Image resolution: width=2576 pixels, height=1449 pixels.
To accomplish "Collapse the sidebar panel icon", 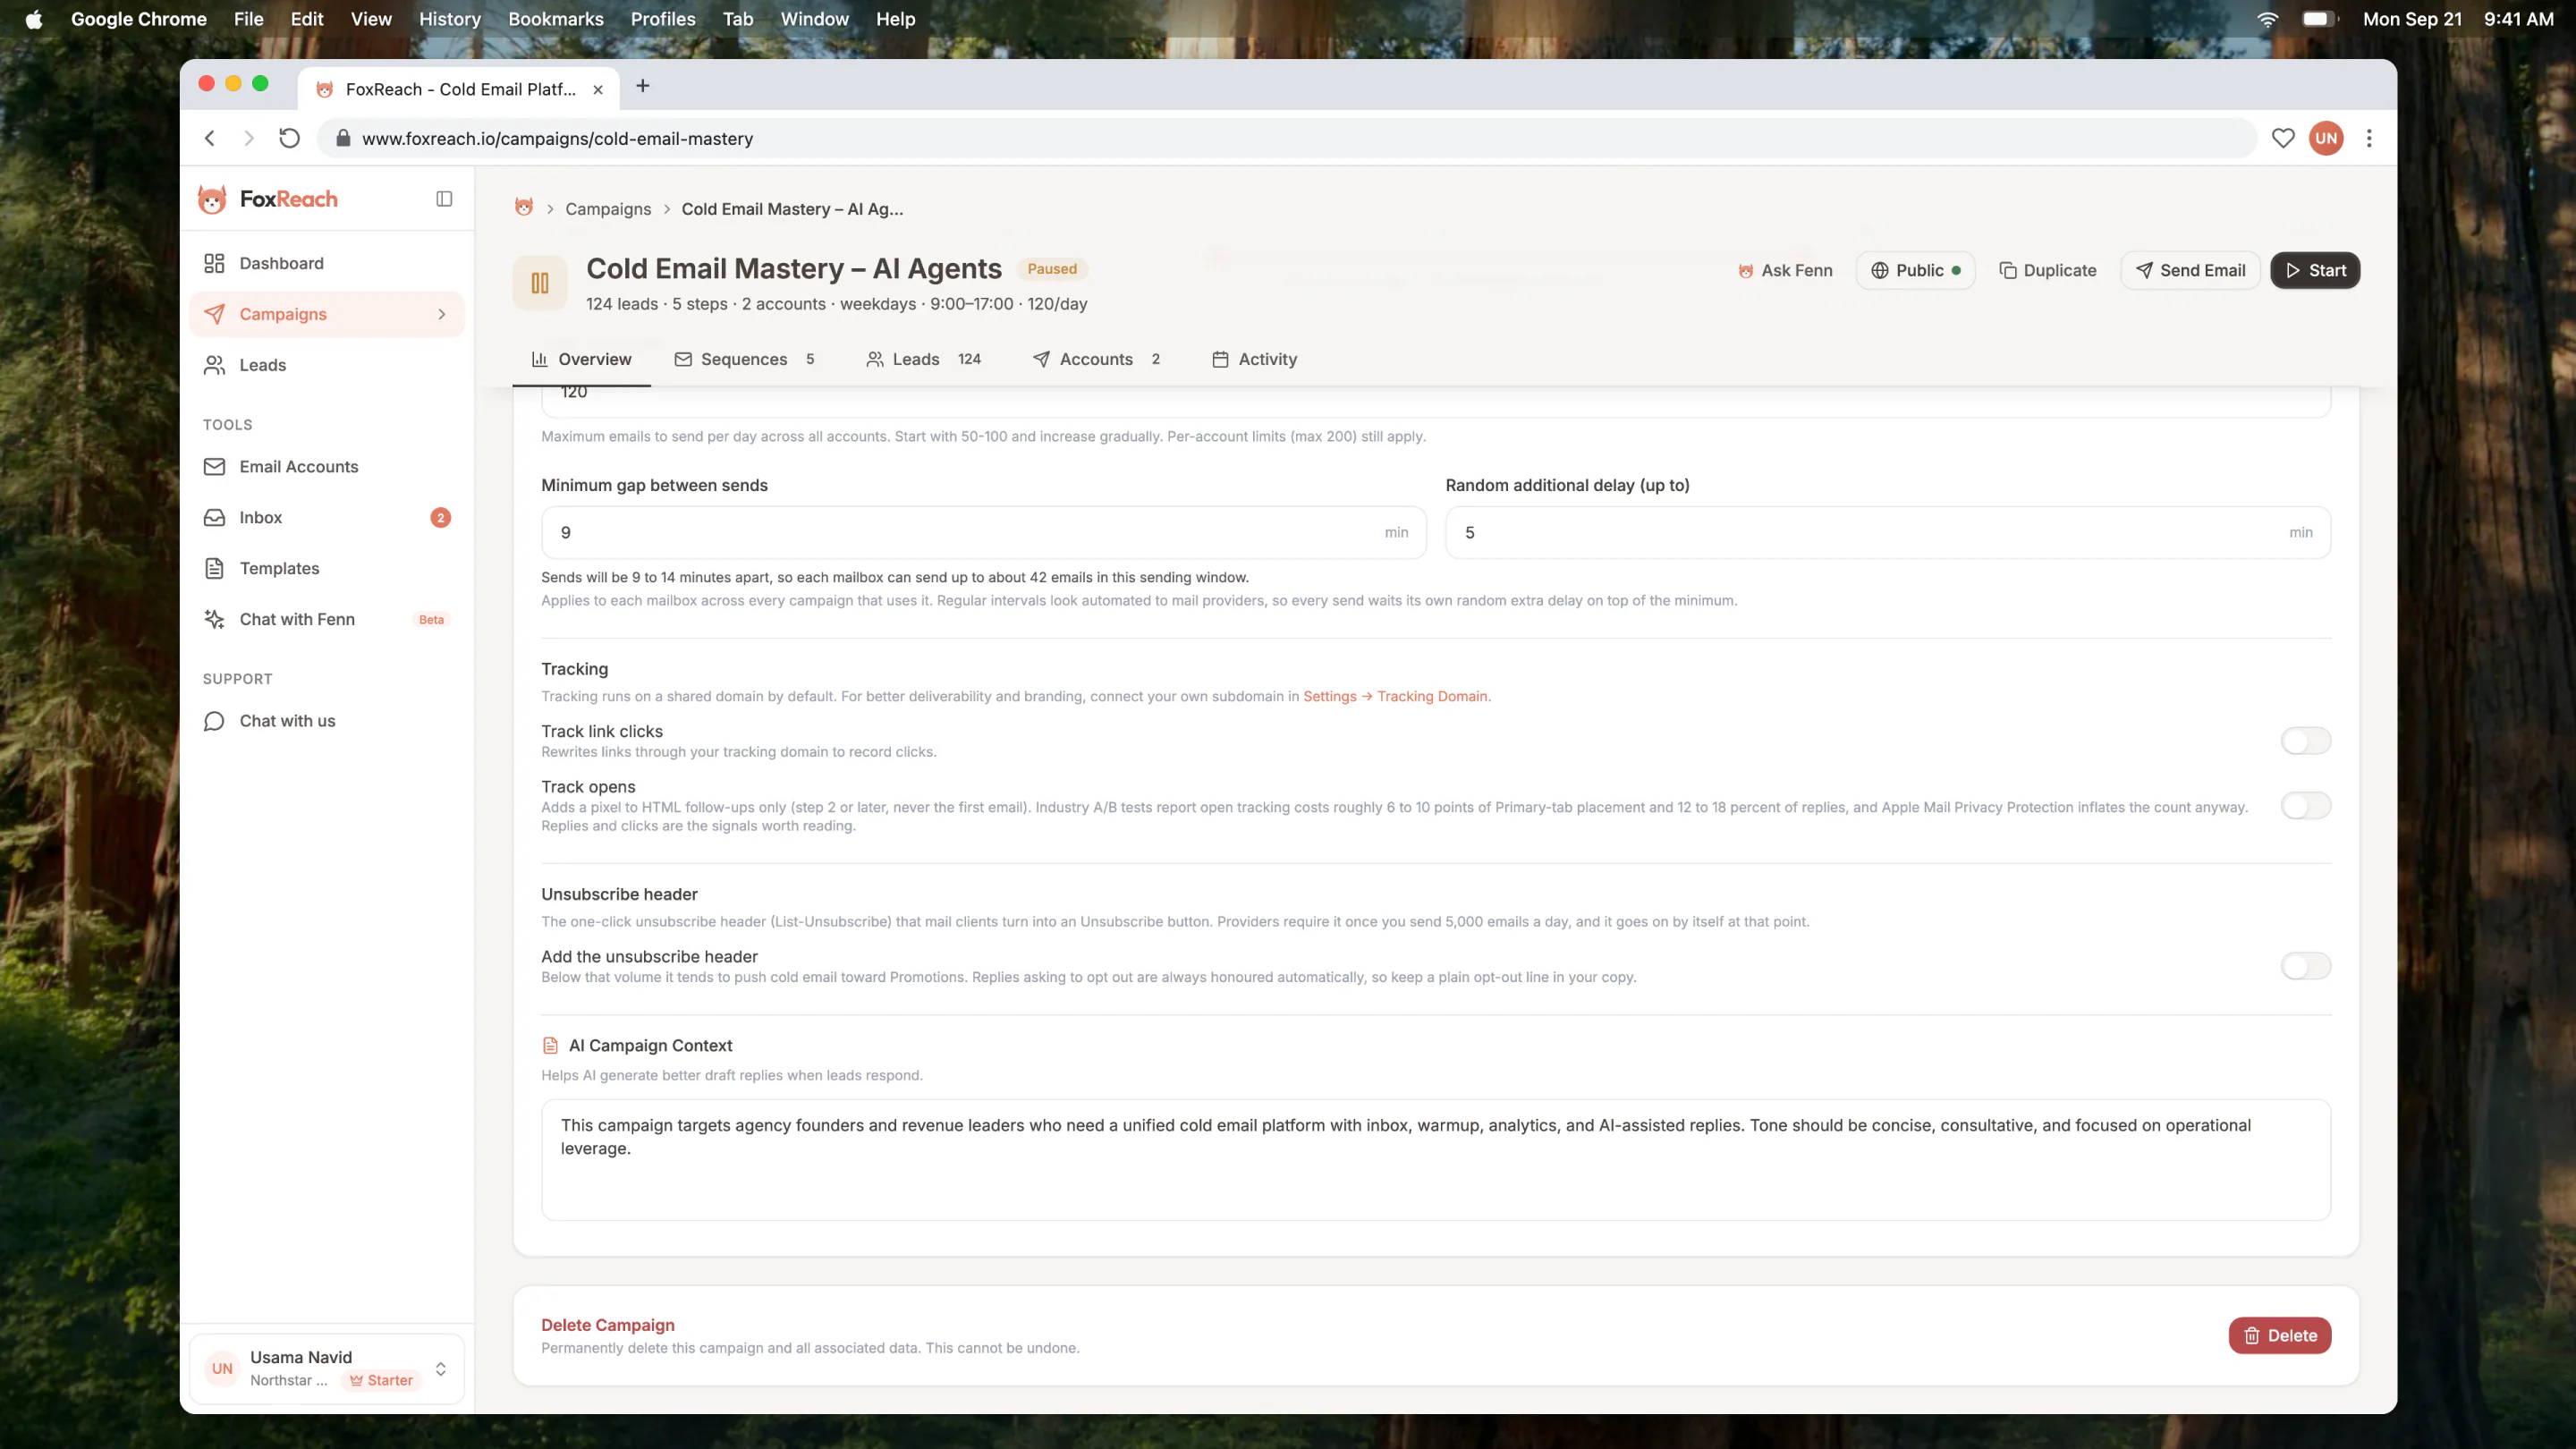I will click(444, 199).
